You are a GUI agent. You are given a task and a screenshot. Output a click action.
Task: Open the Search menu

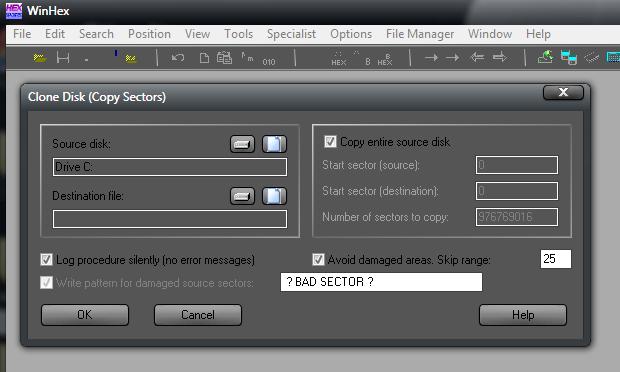click(x=96, y=34)
